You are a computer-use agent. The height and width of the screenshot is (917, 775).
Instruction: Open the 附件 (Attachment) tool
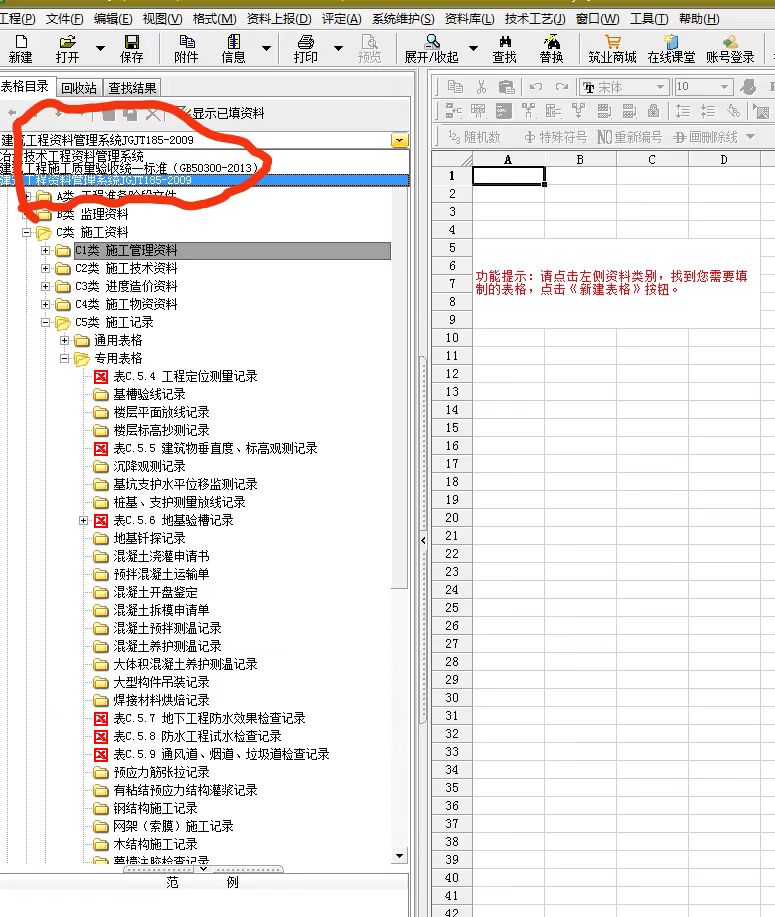pyautogui.click(x=187, y=49)
